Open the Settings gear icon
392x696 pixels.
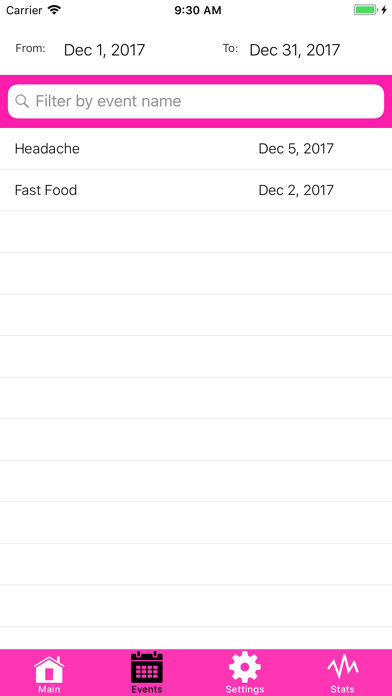point(245,667)
